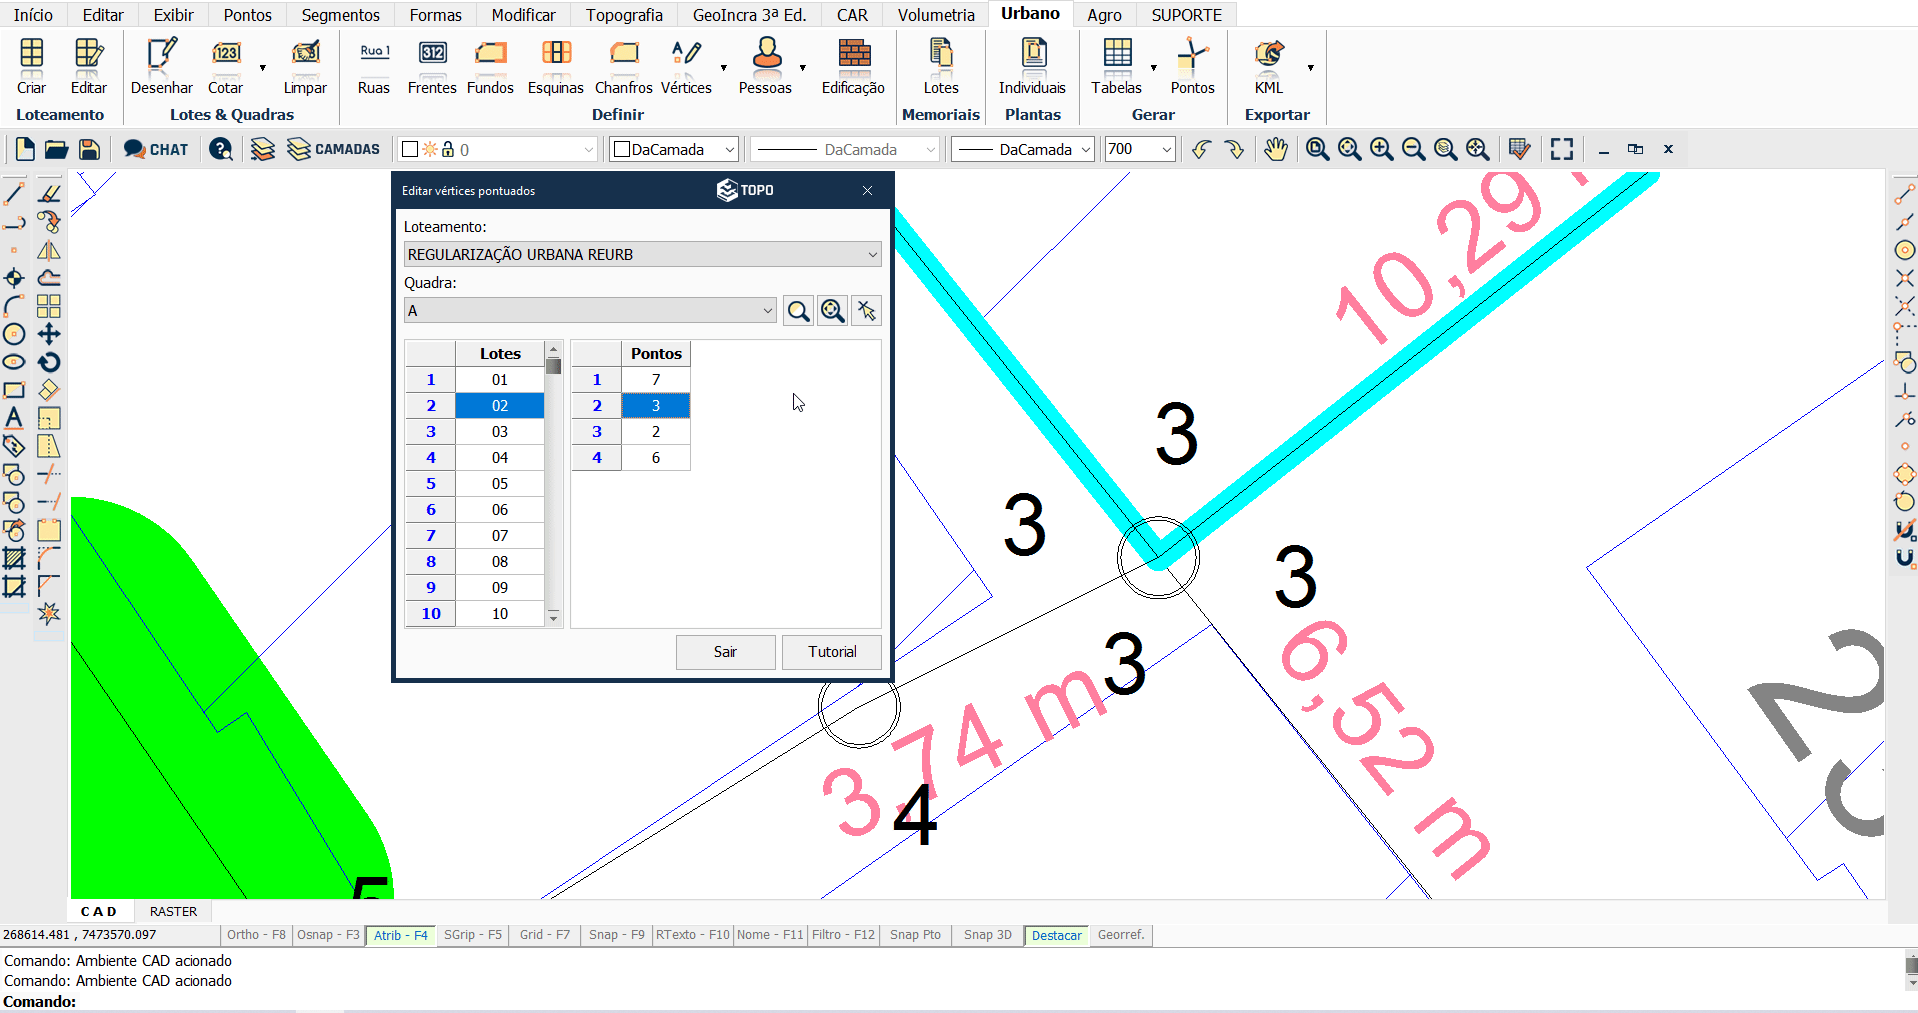Viewport: 1918px width, 1013px height.
Task: Click the Tutorial button
Action: pos(831,652)
